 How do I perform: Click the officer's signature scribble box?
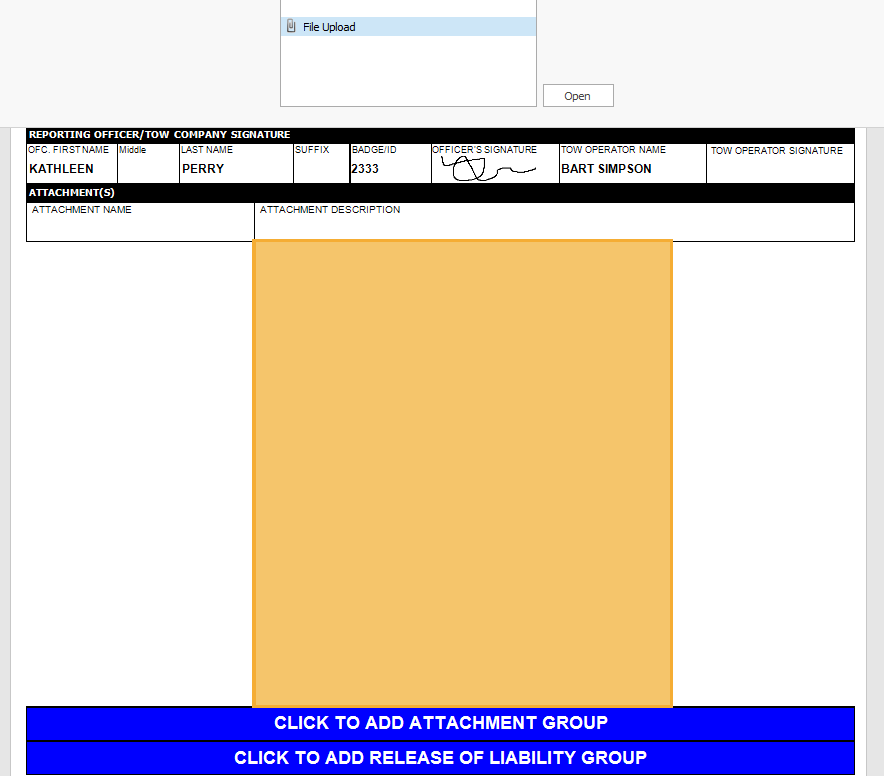click(494, 170)
